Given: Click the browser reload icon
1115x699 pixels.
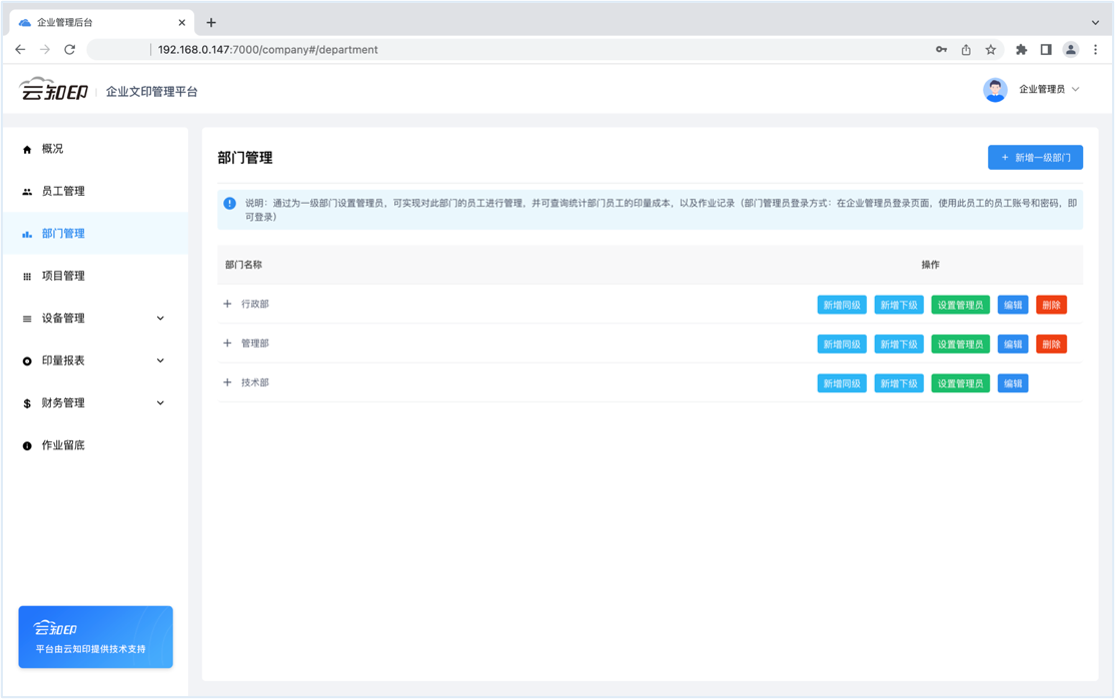Looking at the screenshot, I should (x=69, y=49).
